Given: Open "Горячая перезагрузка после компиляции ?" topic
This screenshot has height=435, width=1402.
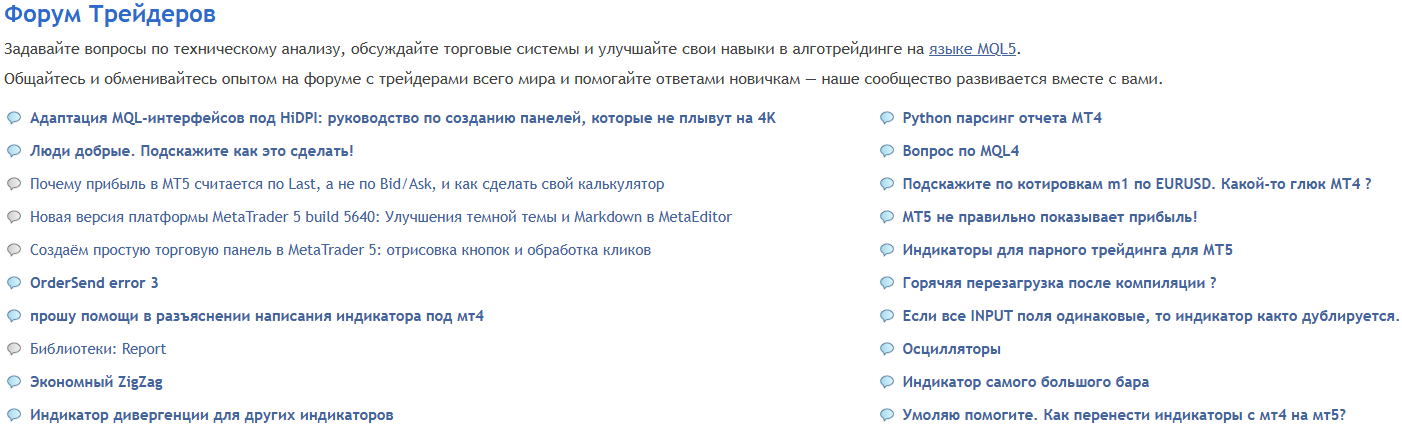Looking at the screenshot, I should [x=1059, y=283].
